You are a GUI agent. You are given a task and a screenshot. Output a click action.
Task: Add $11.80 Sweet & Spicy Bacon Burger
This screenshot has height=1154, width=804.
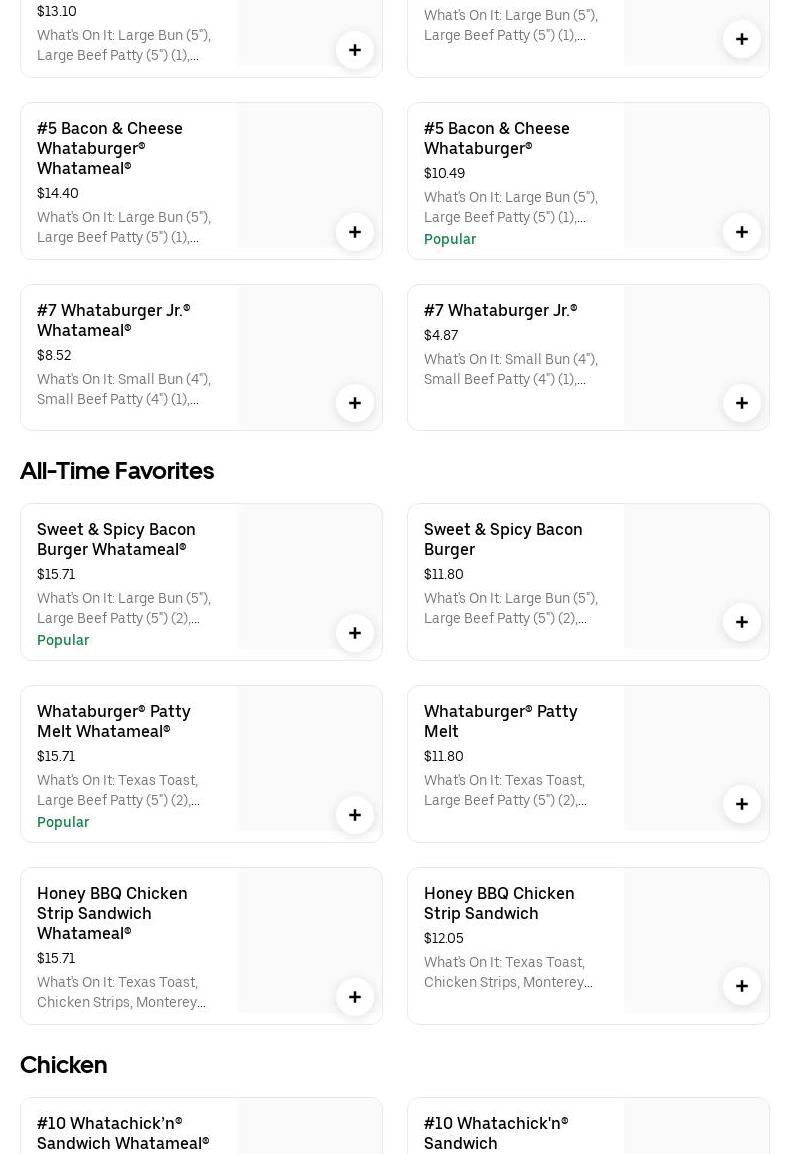(x=742, y=622)
